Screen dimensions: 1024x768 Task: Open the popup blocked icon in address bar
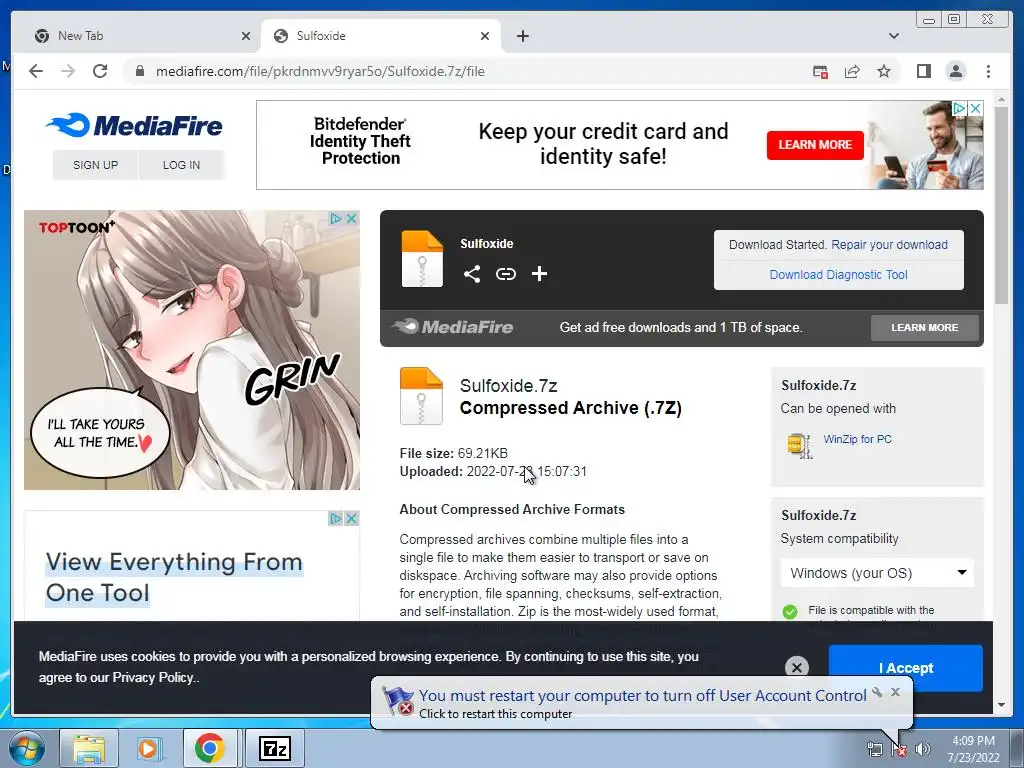point(820,71)
